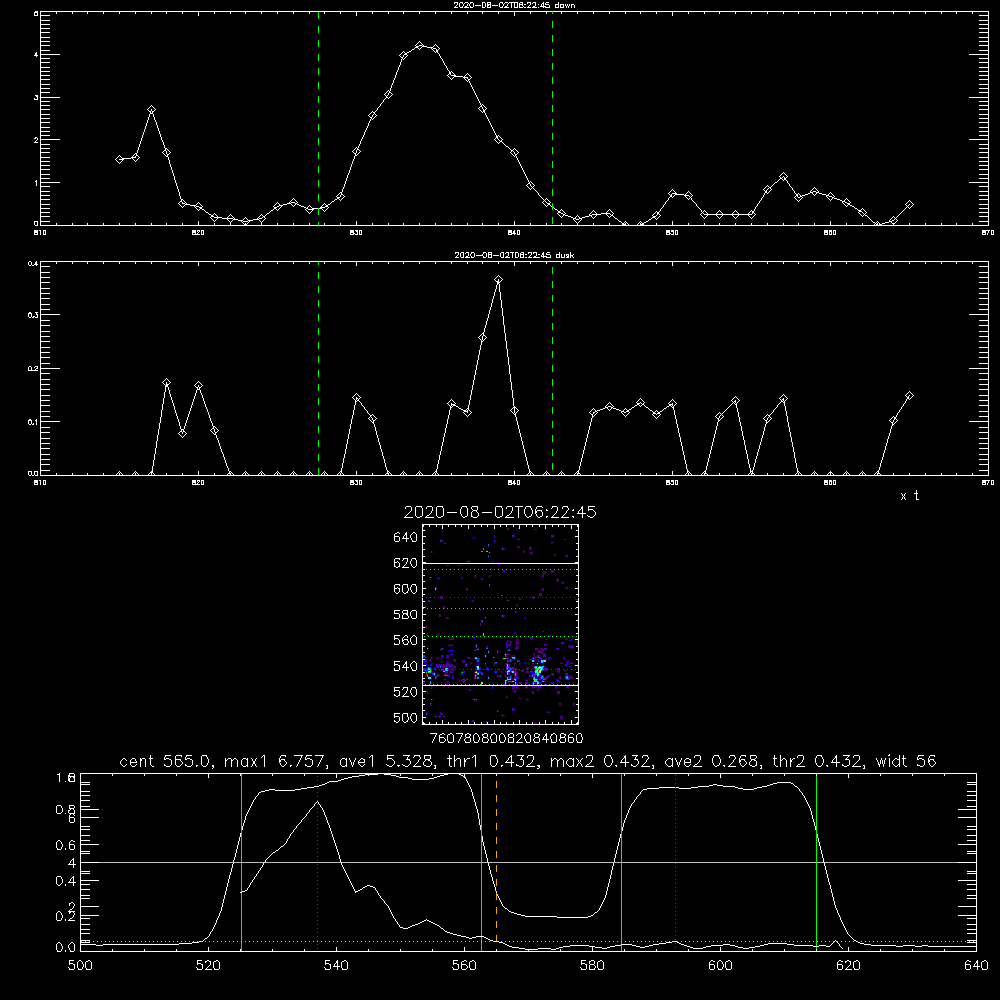This screenshot has height=1000, width=1000.
Task: Click the 'x t' label below dusk plot
Action: (x=909, y=496)
